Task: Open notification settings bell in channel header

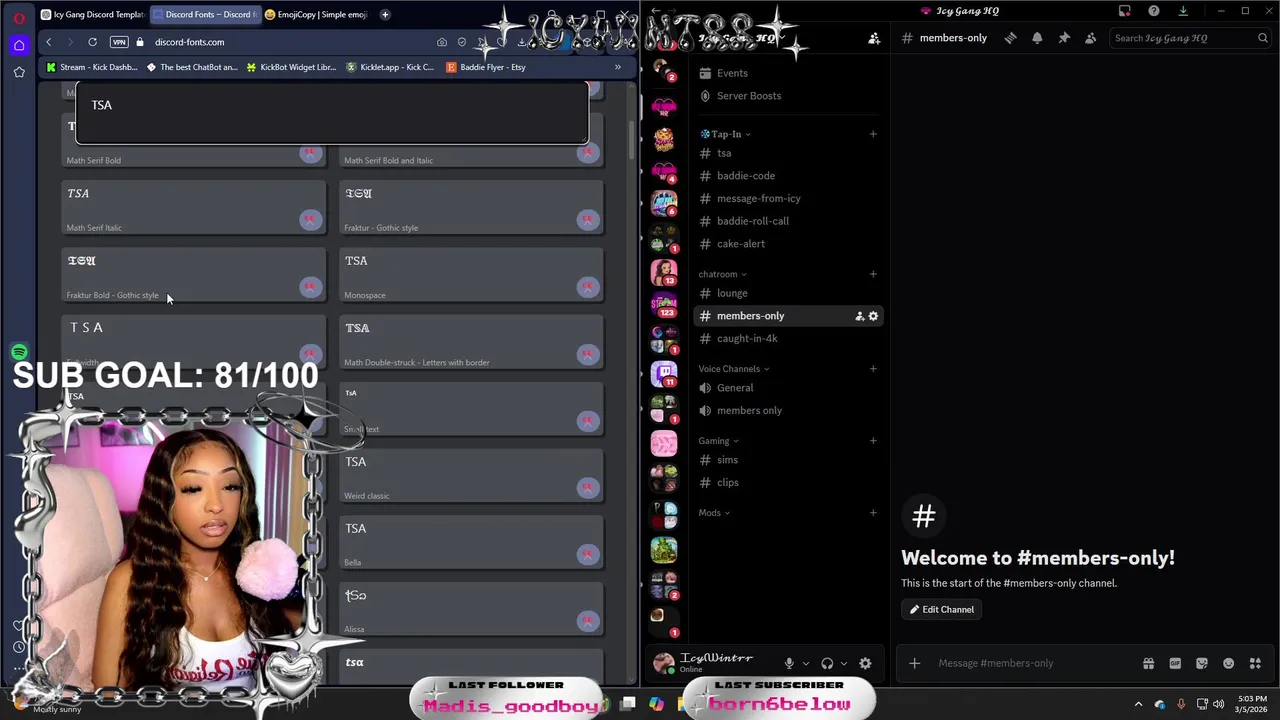Action: tap(1037, 38)
